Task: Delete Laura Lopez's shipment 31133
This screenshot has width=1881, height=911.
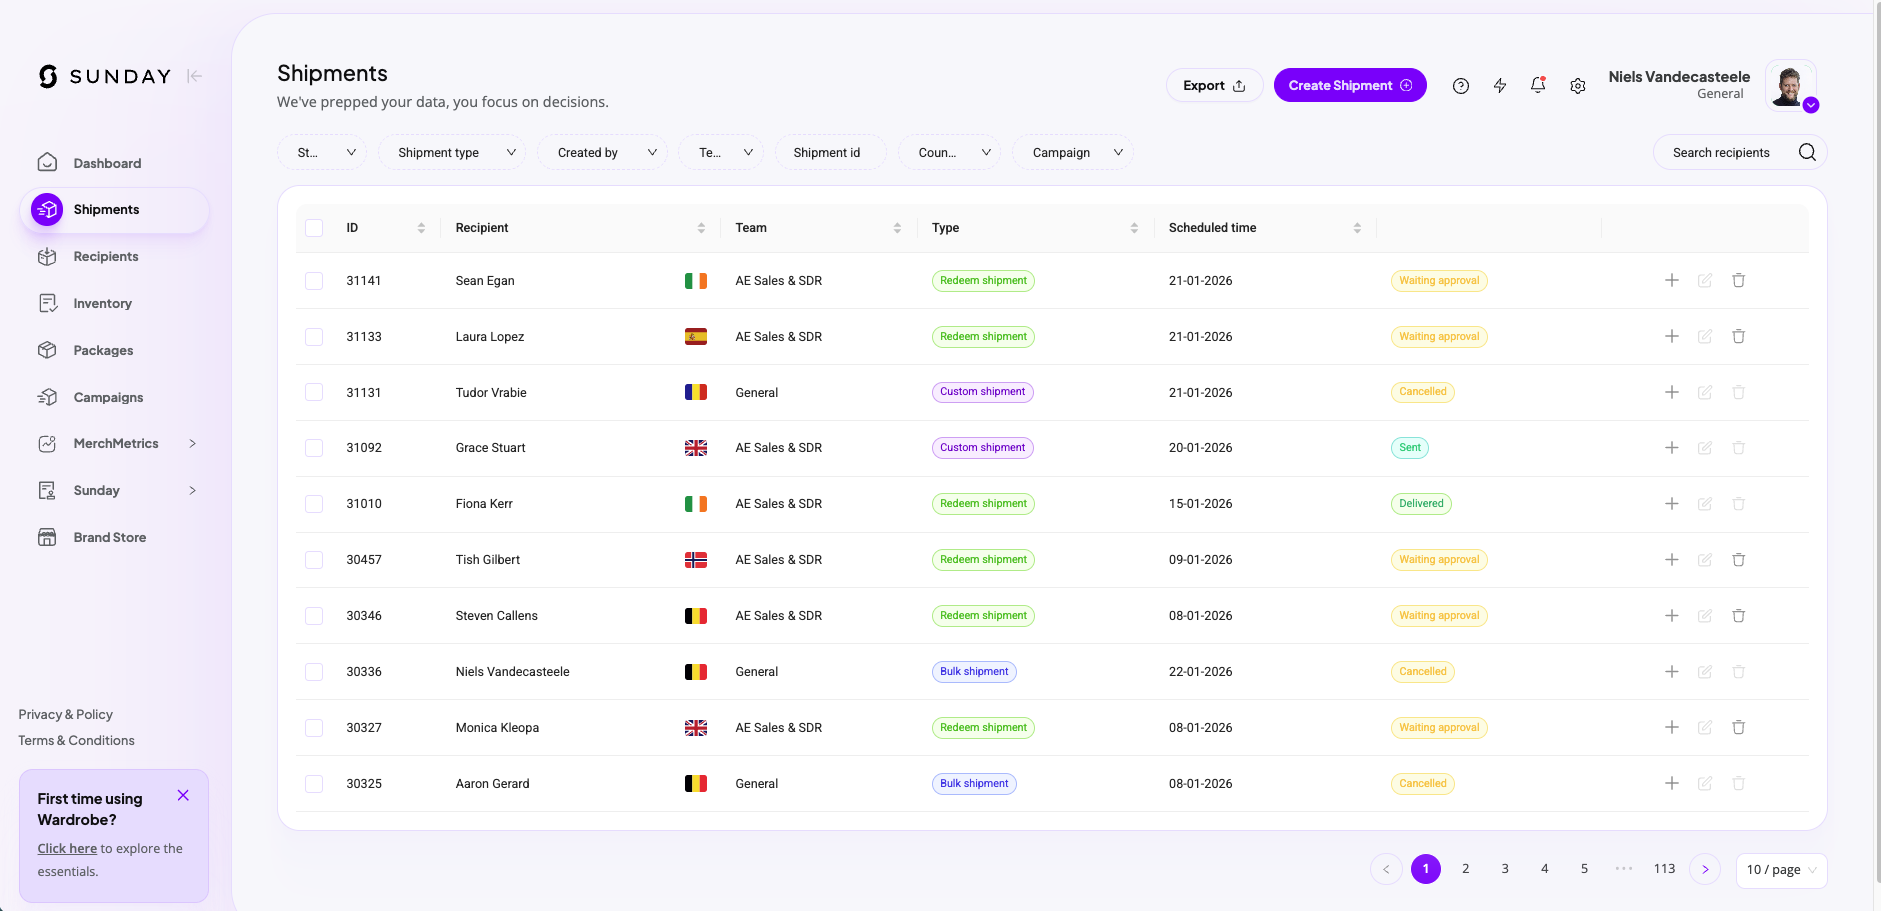Action: pyautogui.click(x=1739, y=336)
